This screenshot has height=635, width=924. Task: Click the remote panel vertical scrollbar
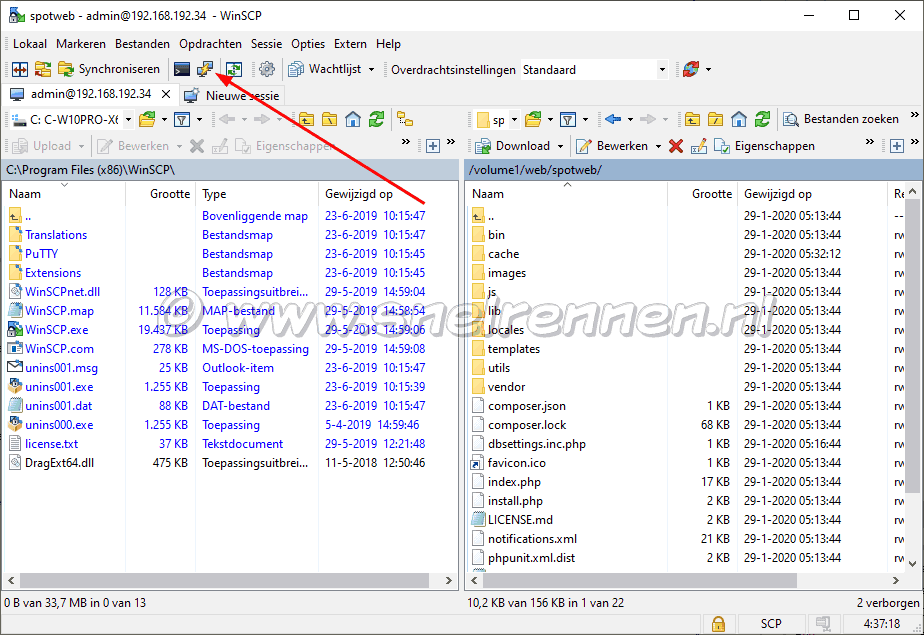[x=913, y=346]
